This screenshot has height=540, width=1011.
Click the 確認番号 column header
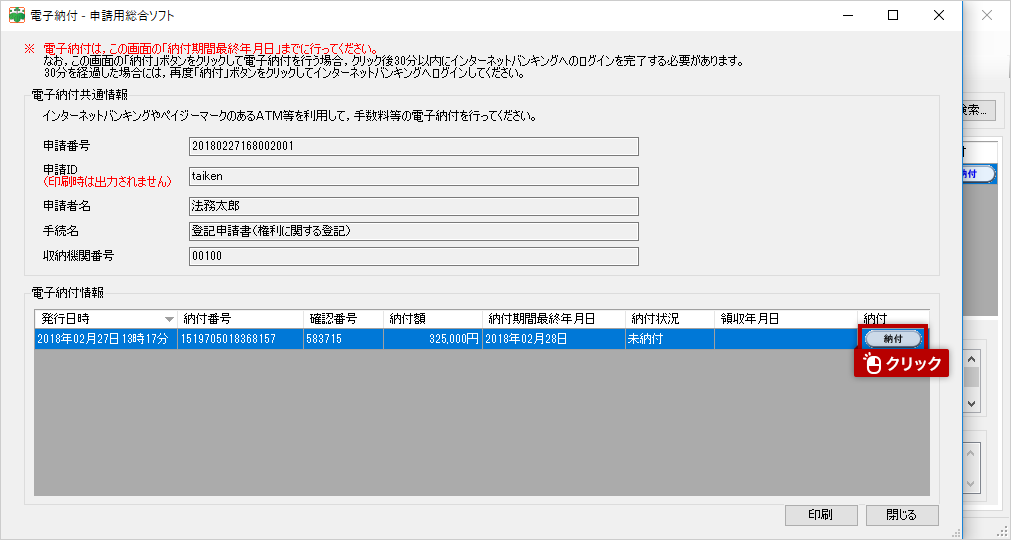(x=344, y=319)
